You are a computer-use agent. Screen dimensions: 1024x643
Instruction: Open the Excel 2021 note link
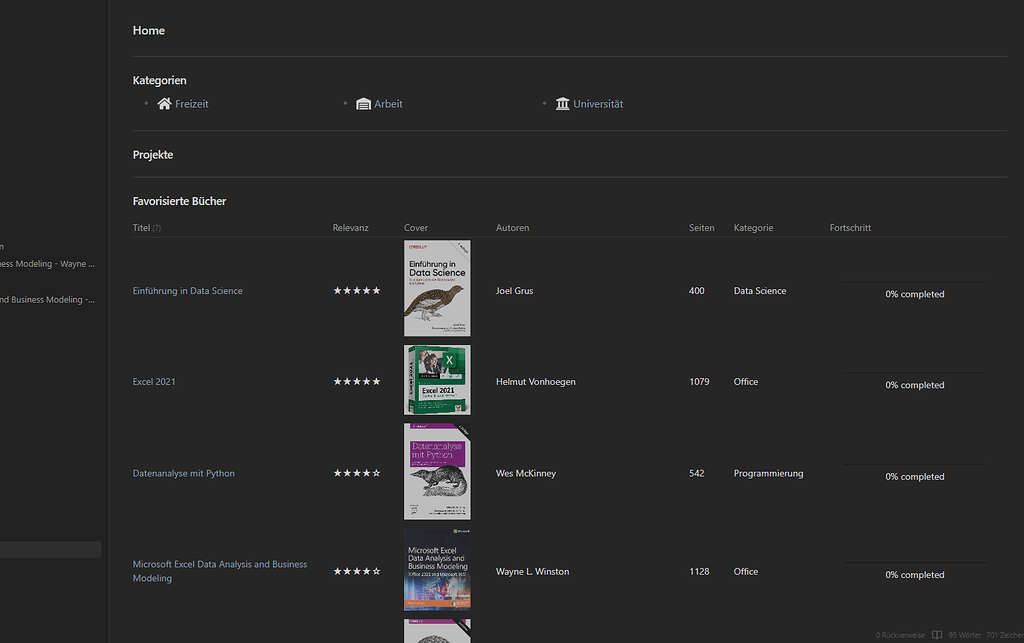[154, 381]
